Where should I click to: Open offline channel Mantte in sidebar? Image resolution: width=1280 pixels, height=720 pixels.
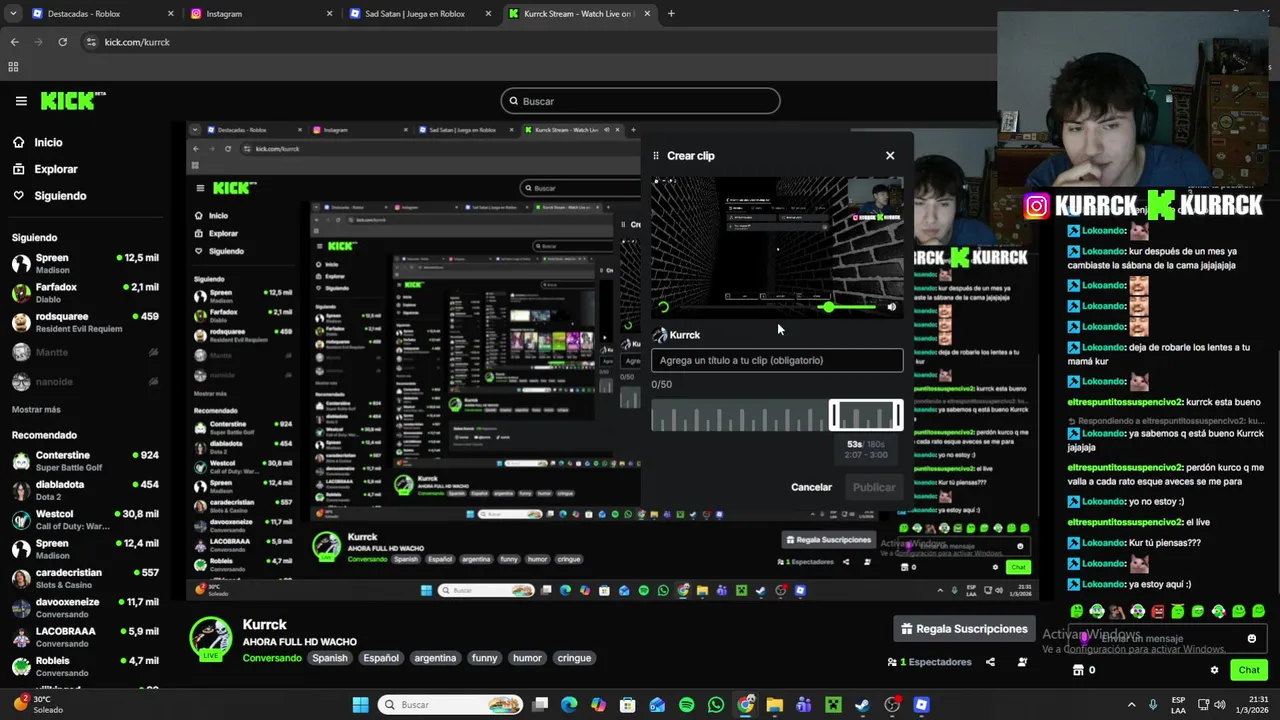(x=85, y=352)
